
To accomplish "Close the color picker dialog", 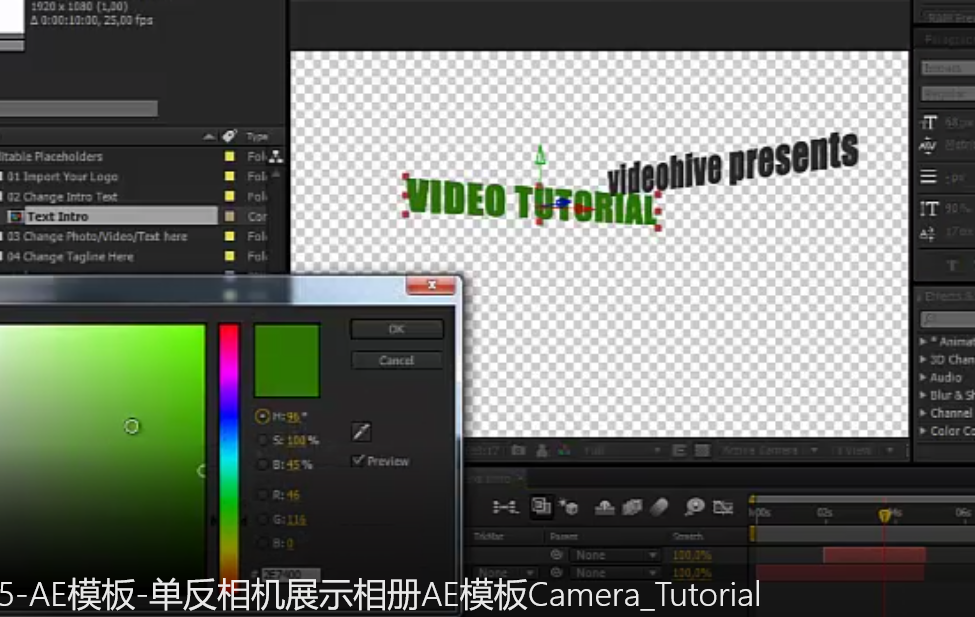I will 431,285.
